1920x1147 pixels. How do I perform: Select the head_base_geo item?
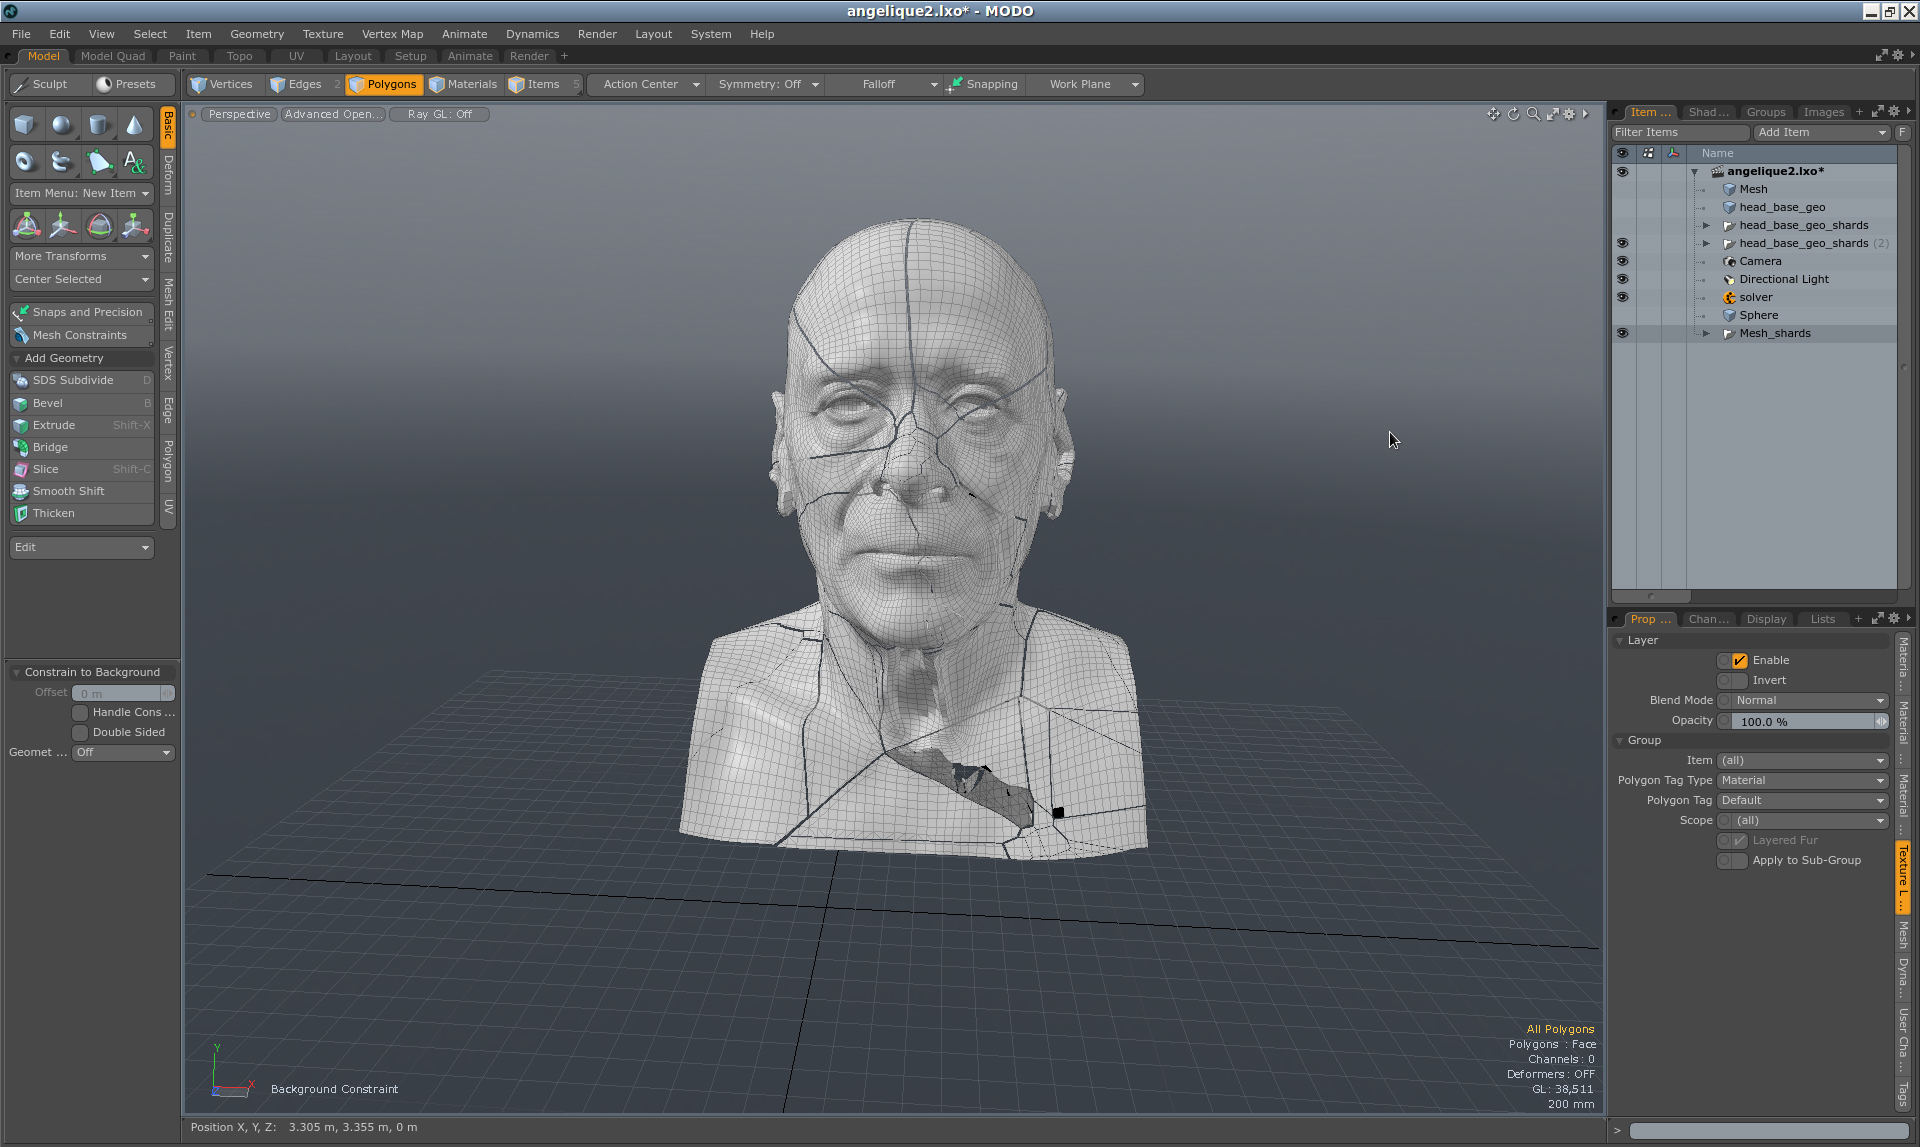point(1782,207)
